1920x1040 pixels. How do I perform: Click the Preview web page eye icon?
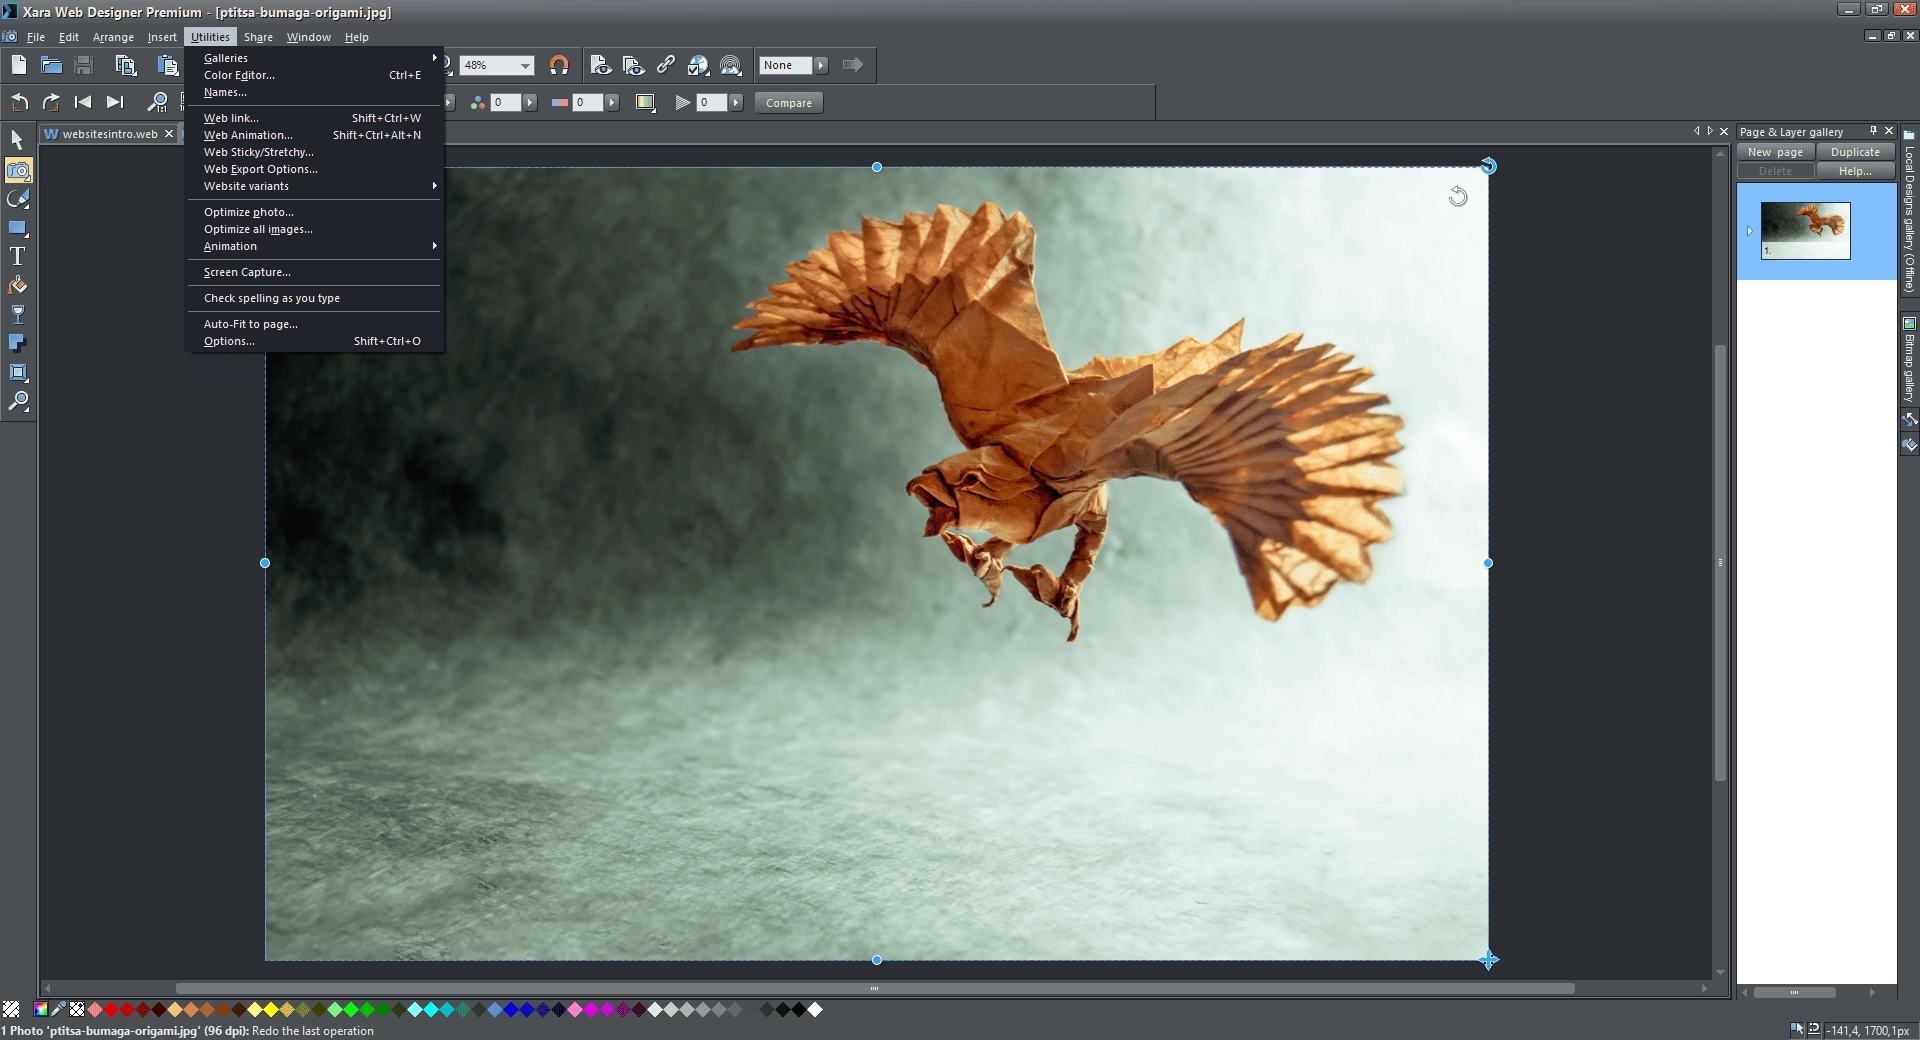[601, 65]
